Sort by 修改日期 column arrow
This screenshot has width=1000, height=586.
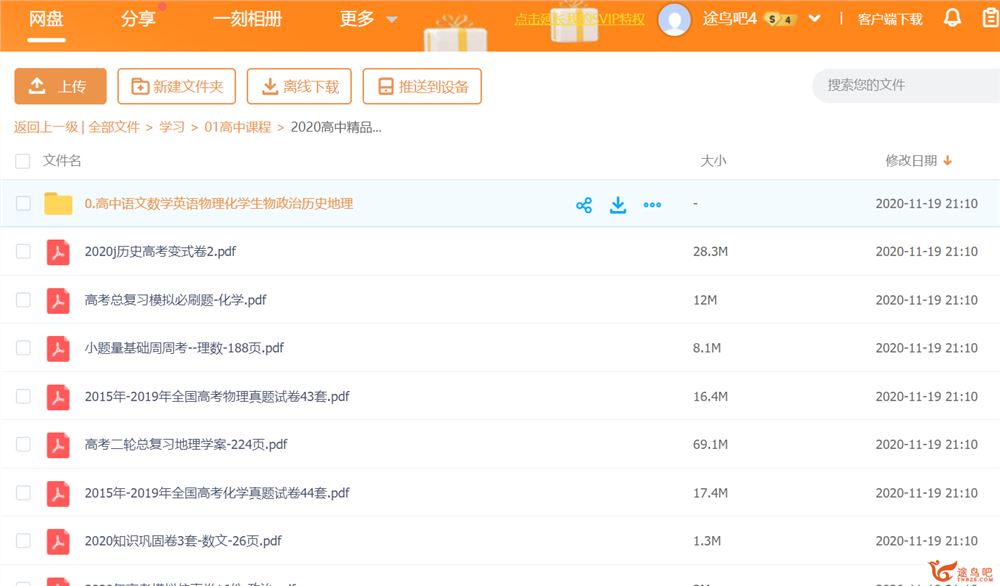point(947,161)
